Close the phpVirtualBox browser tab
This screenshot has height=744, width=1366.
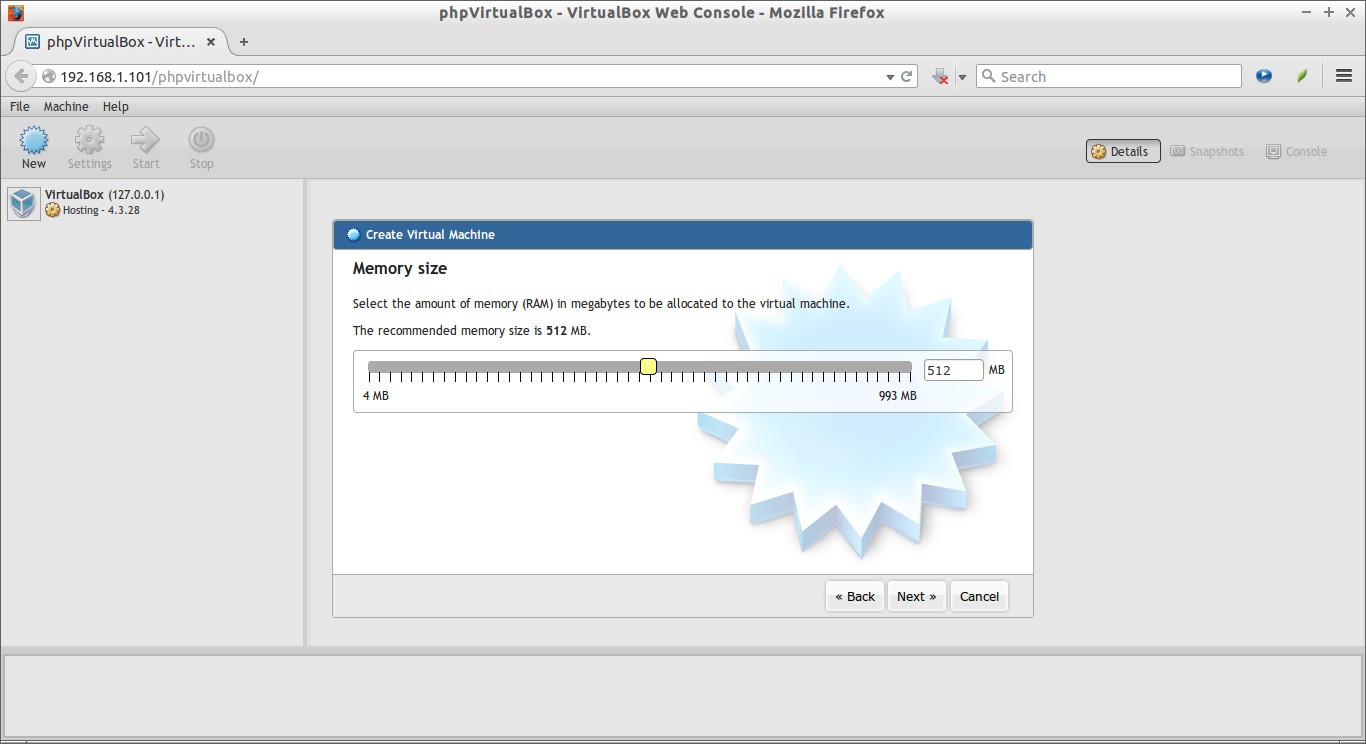click(211, 42)
